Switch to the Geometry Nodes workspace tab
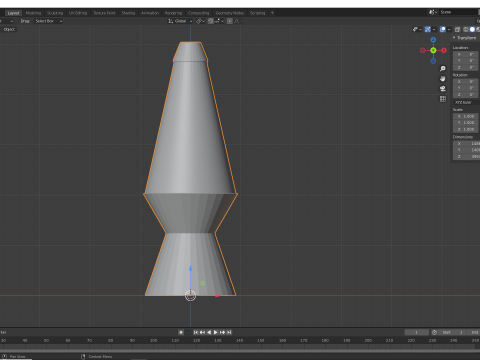Viewport: 480px width, 360px height. (230, 13)
